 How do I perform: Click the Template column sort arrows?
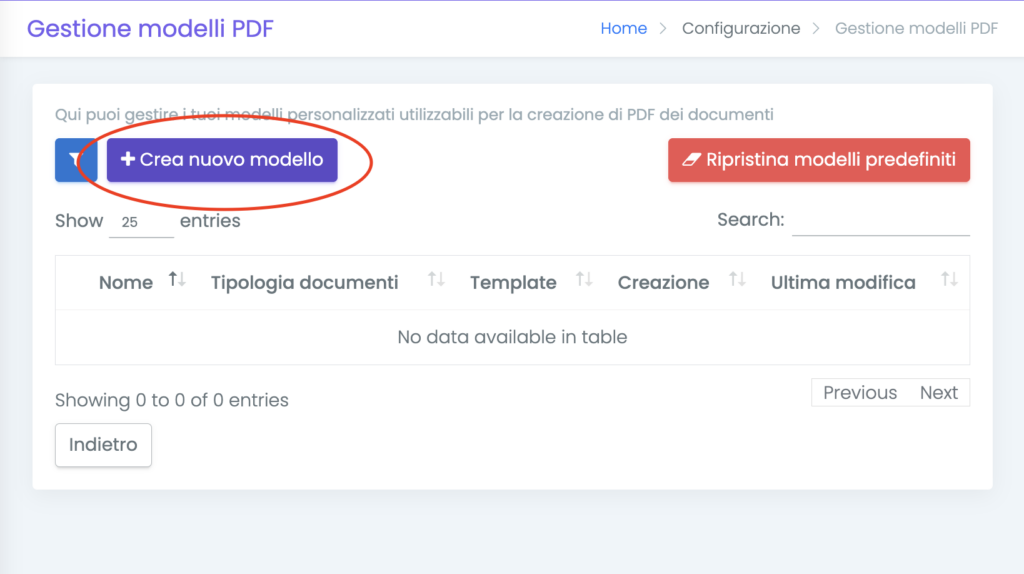coord(585,281)
